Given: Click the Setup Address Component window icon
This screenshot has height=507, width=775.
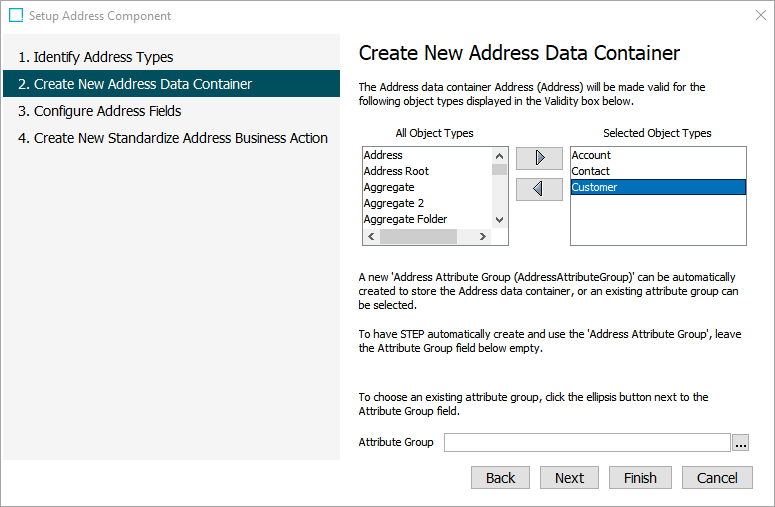Looking at the screenshot, I should [16, 16].
